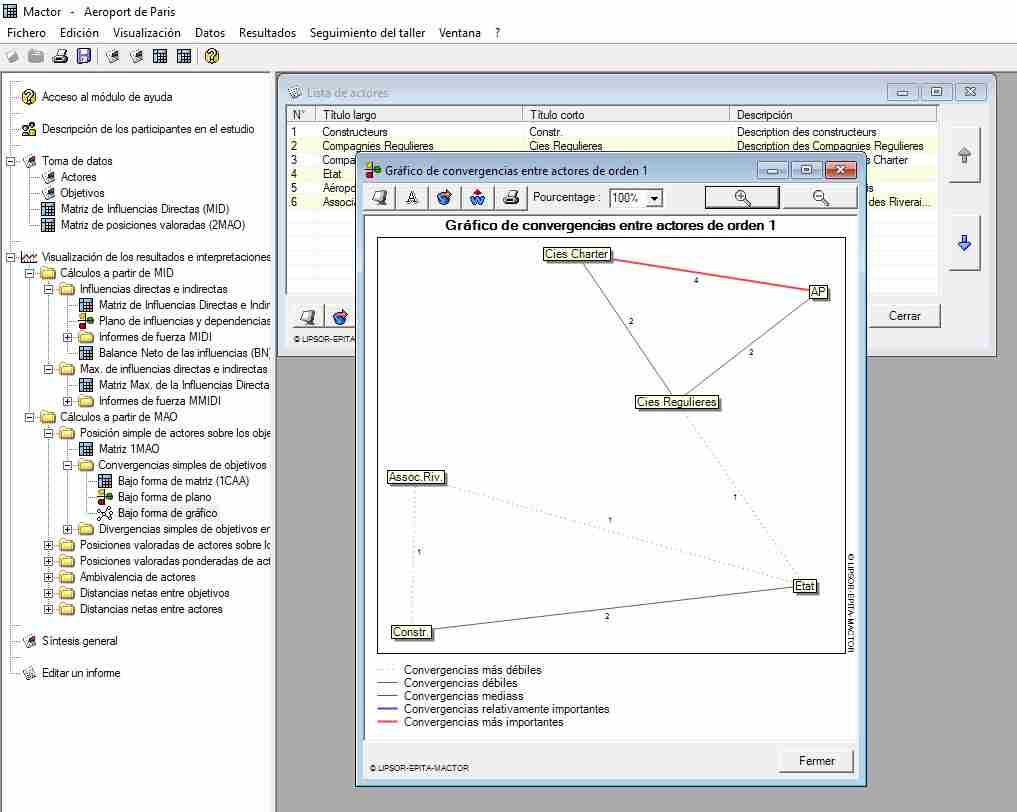Click the blue floppy disk save icon
The width and height of the screenshot is (1017, 812).
(x=84, y=56)
